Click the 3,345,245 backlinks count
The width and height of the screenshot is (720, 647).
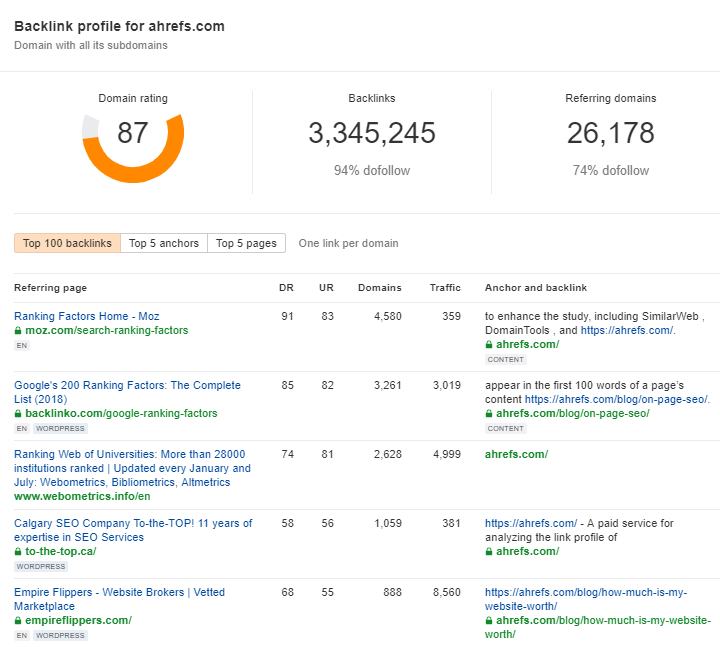pyautogui.click(x=372, y=133)
